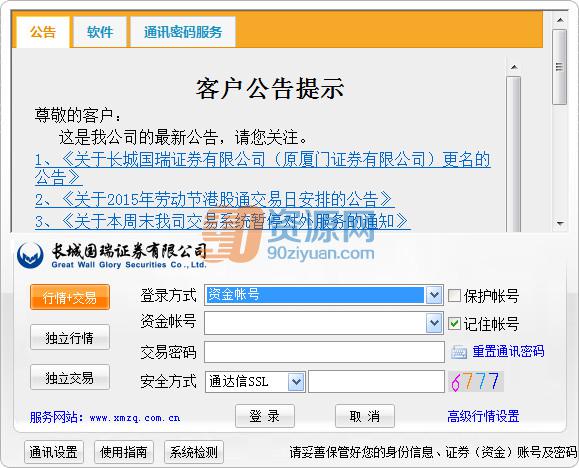
Task: Click the outer scrollbar up arrow
Action: (560, 20)
